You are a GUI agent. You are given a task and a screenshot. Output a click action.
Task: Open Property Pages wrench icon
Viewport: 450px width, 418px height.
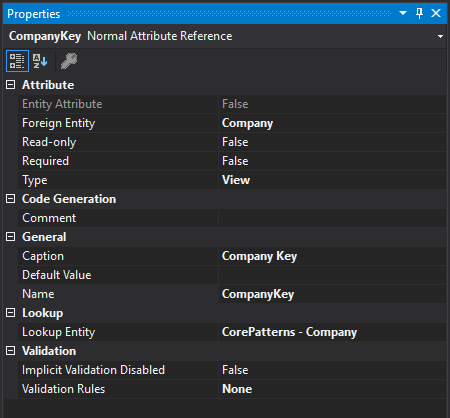(69, 61)
